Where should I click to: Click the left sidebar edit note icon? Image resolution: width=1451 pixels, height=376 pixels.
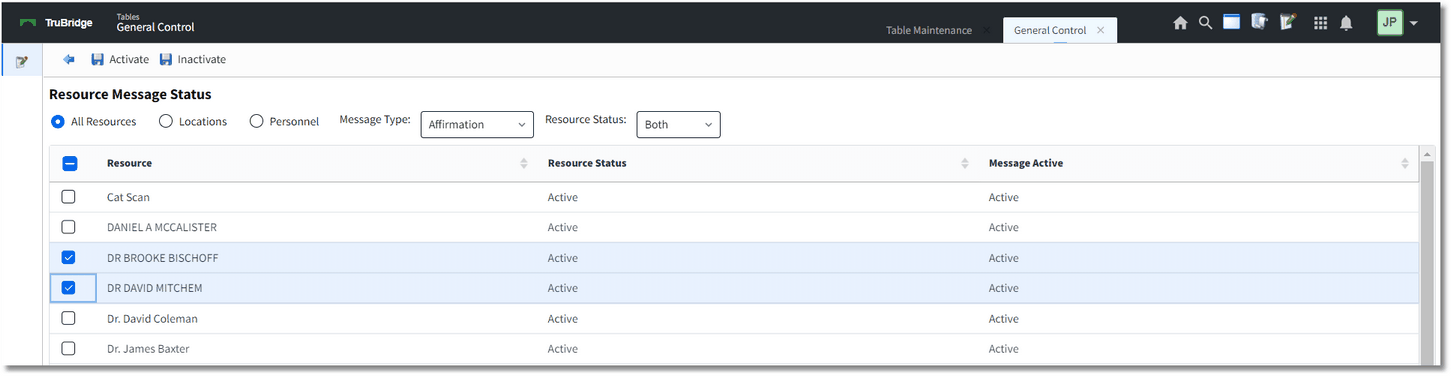tap(21, 61)
